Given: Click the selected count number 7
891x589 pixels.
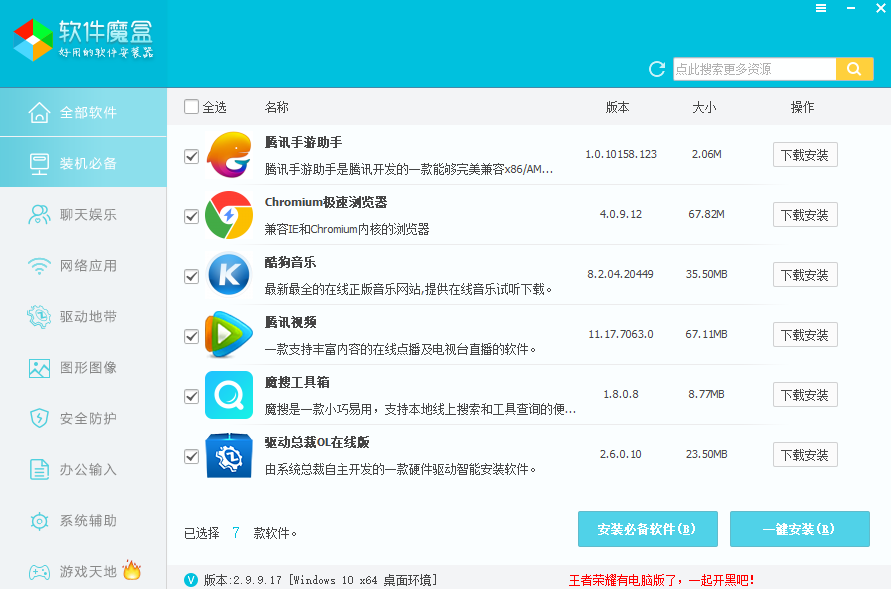Looking at the screenshot, I should click(236, 532).
